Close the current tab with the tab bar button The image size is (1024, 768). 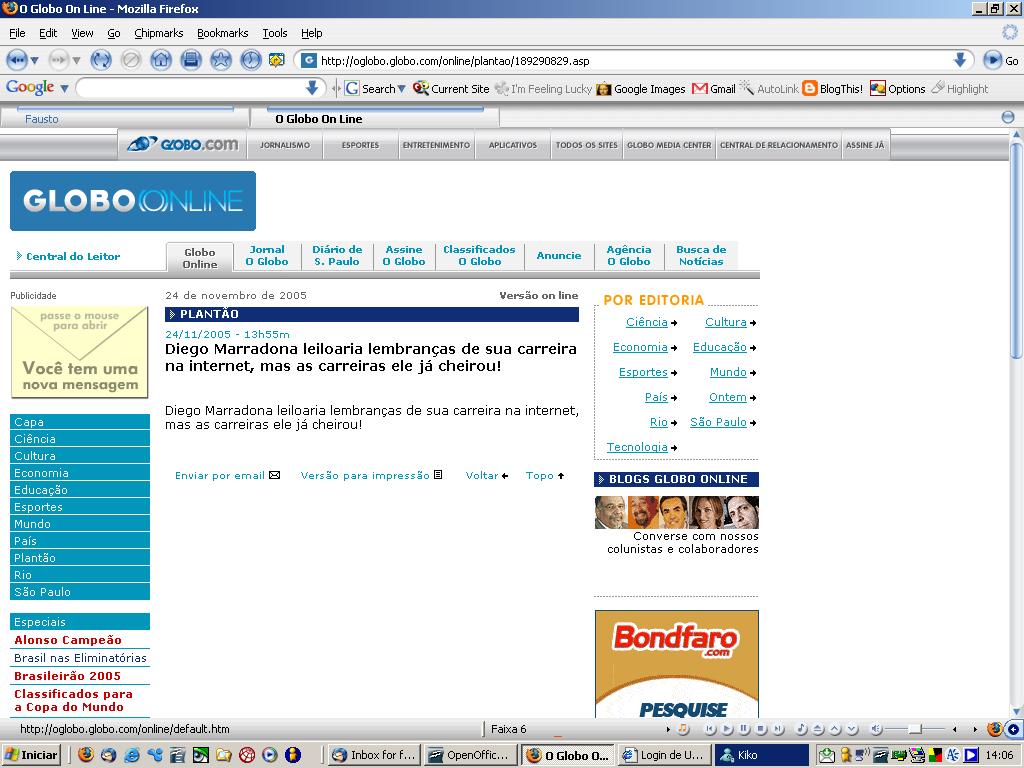click(x=1008, y=117)
